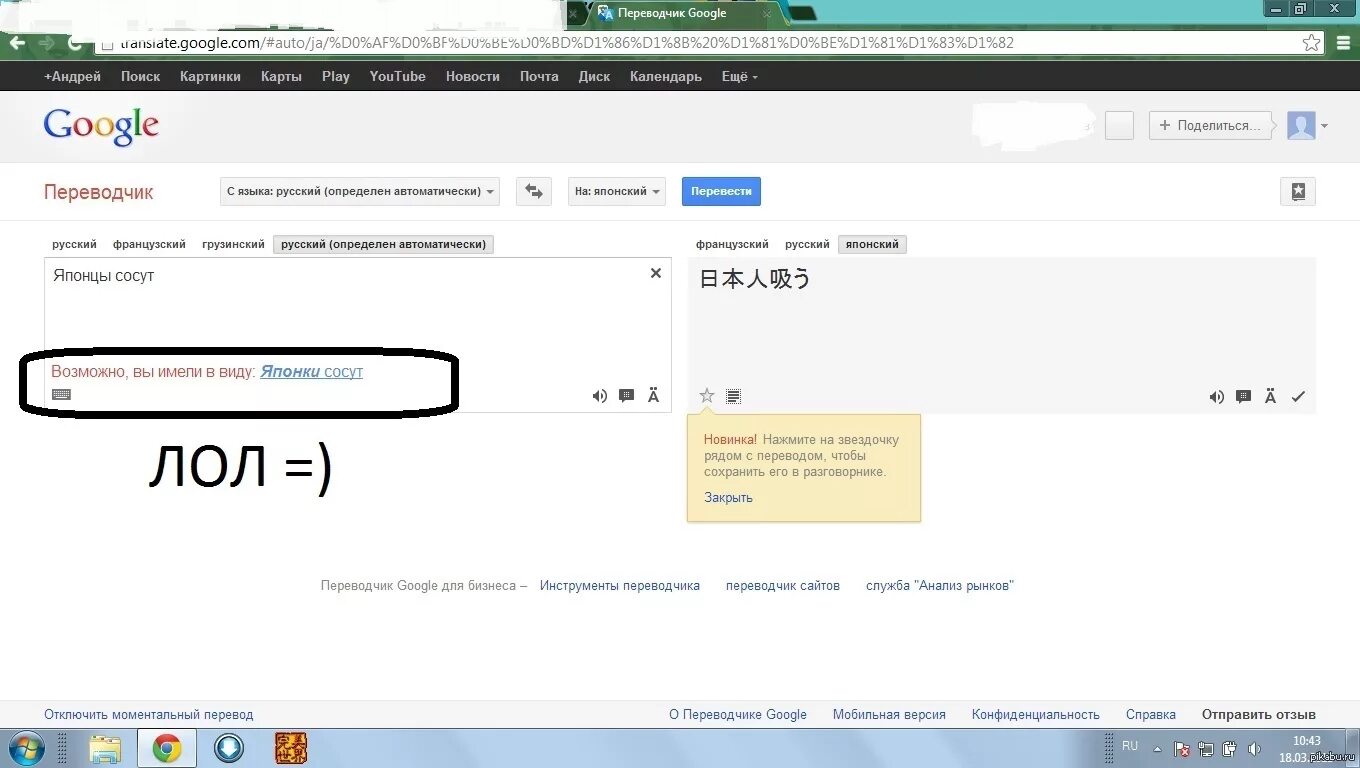Open Почта in Google bar
This screenshot has width=1360, height=768.
point(539,76)
